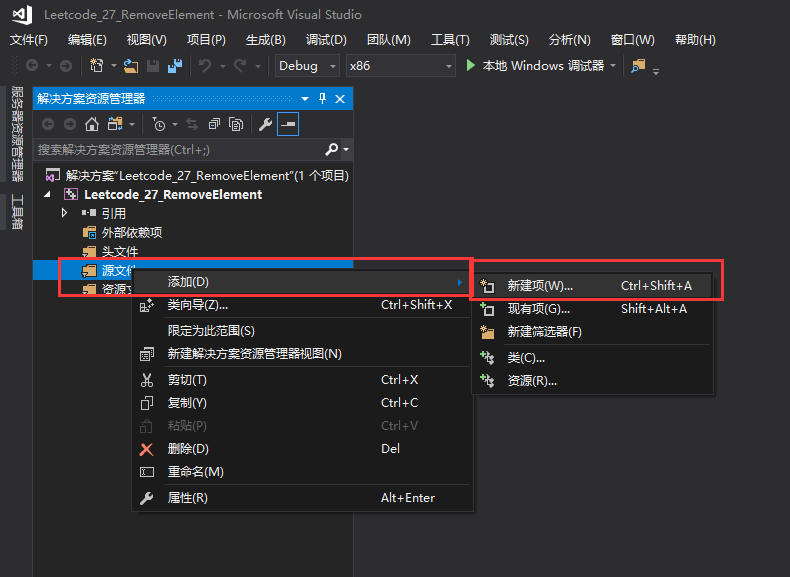Choose 新建解决方案资源管理器视图(N)

[302, 354]
